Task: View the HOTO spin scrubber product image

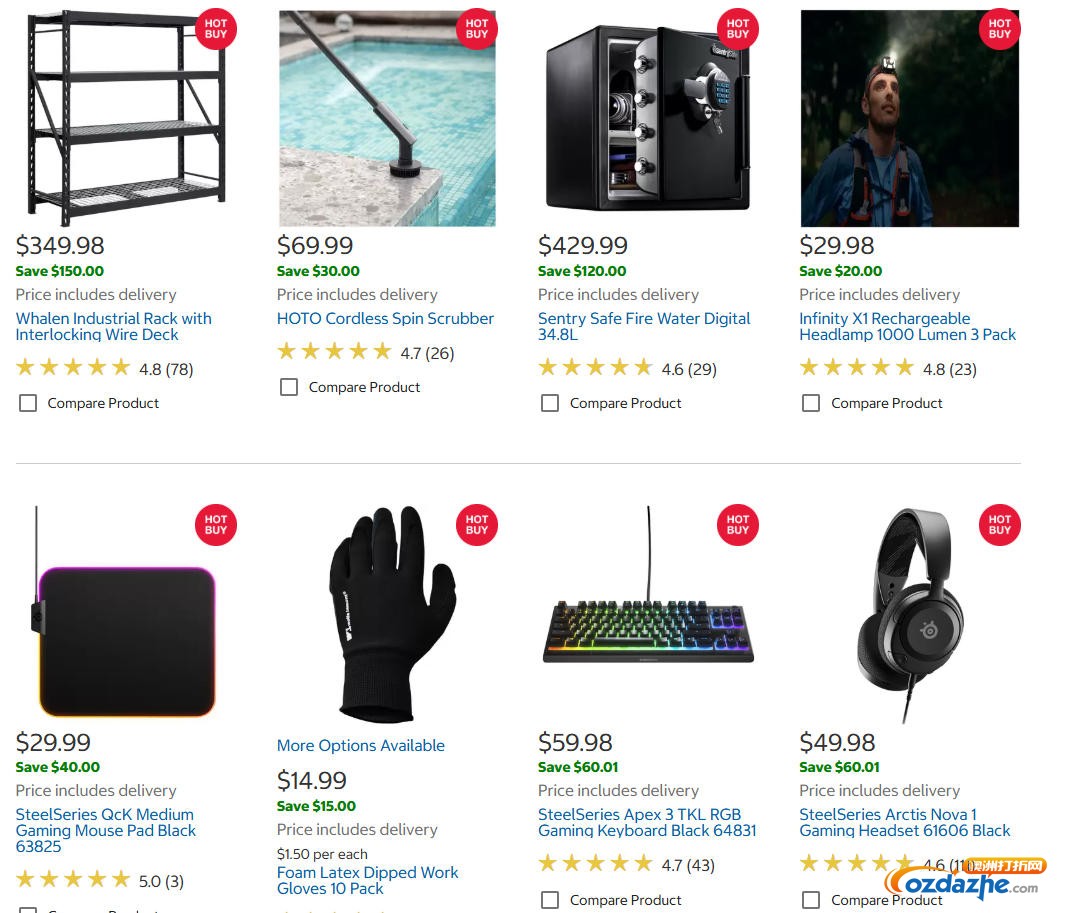Action: click(387, 118)
